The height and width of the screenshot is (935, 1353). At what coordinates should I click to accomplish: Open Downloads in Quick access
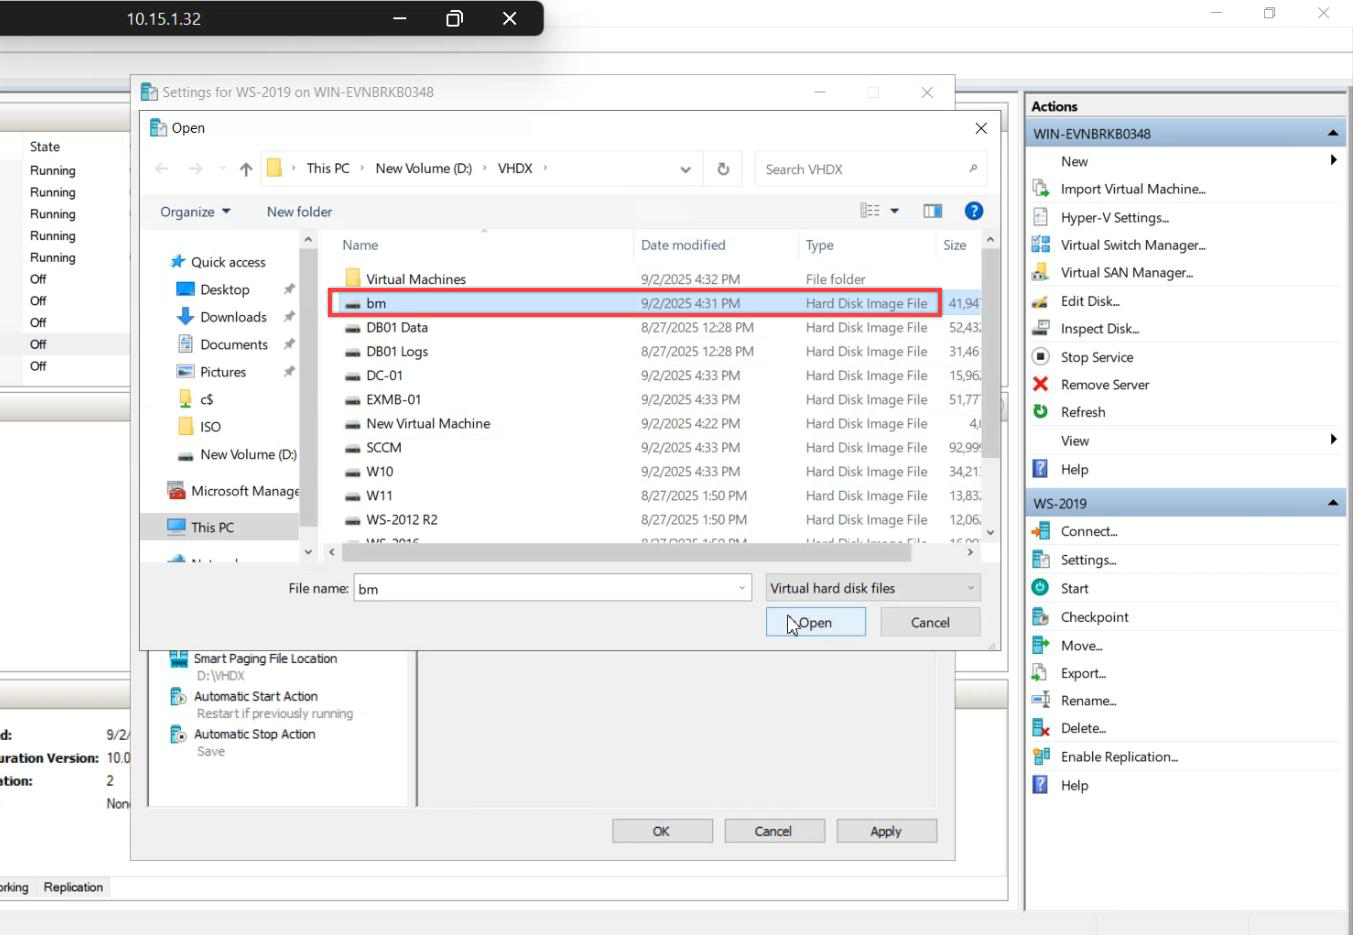click(x=233, y=317)
